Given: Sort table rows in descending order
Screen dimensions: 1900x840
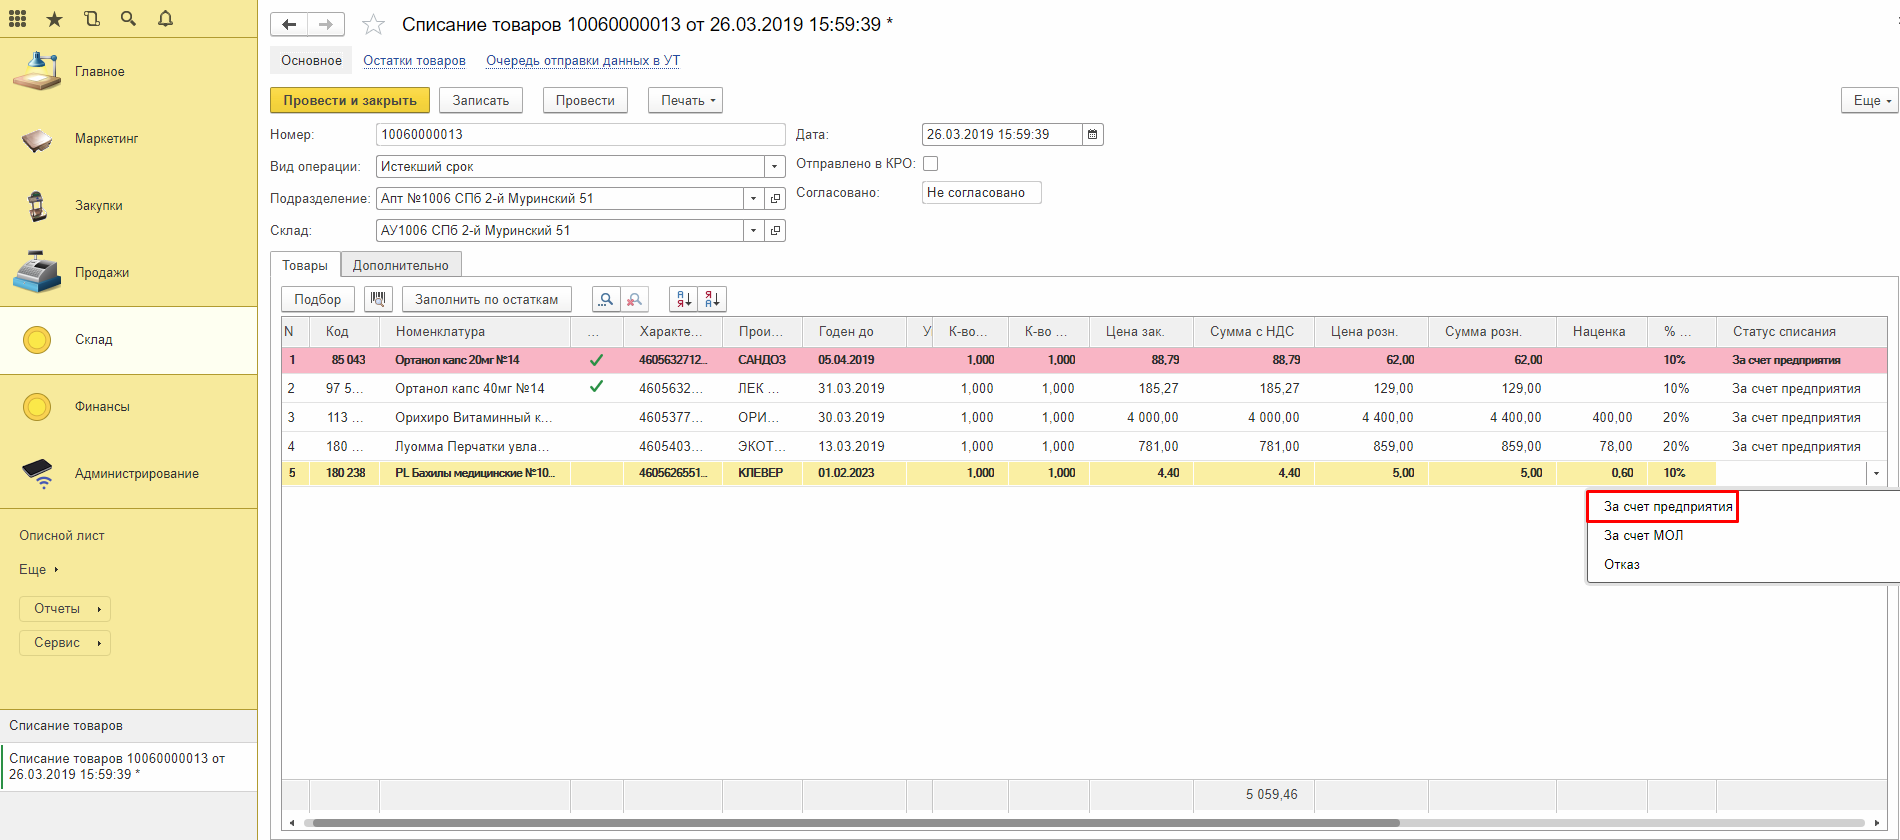Looking at the screenshot, I should point(712,299).
